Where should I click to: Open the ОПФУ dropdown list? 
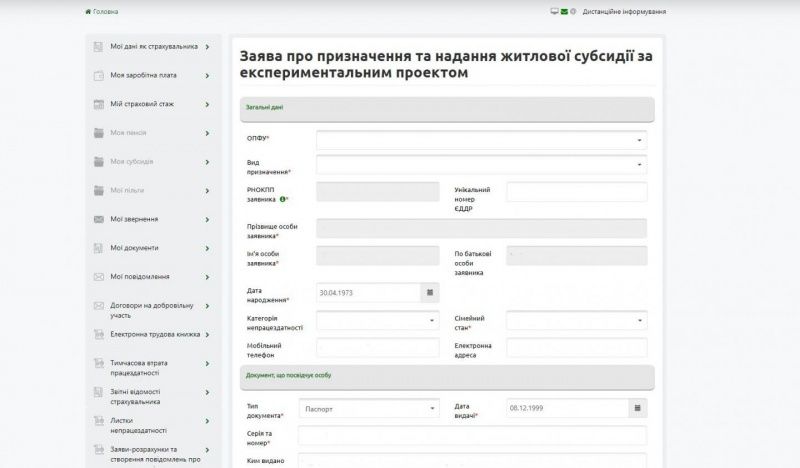click(x=481, y=140)
